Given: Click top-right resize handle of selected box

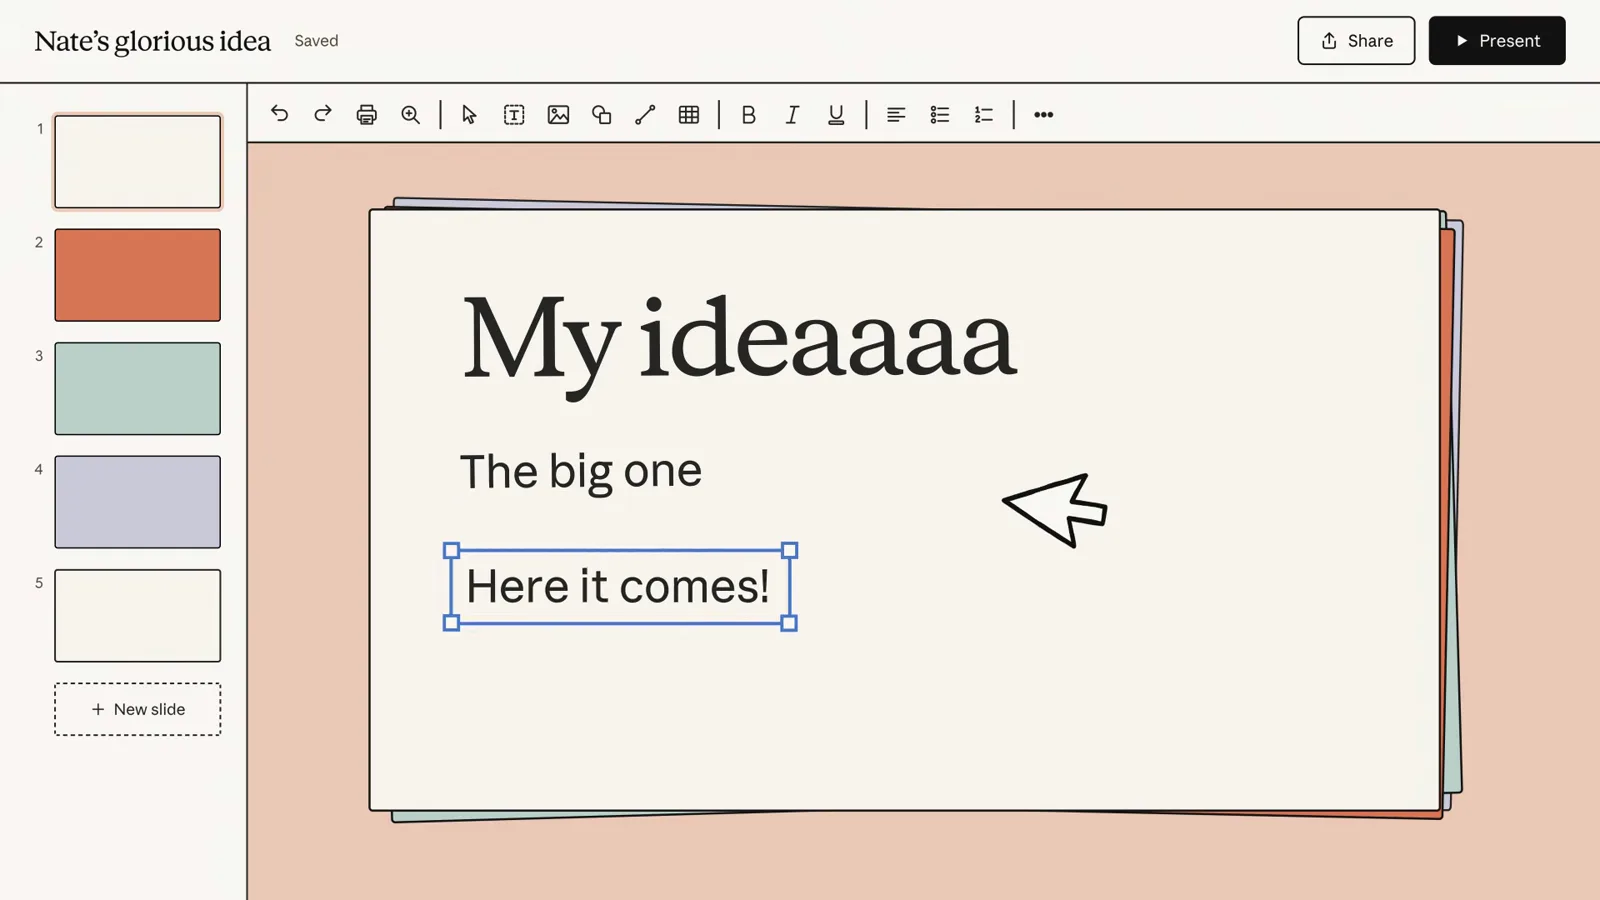Looking at the screenshot, I should pyautogui.click(x=790, y=550).
